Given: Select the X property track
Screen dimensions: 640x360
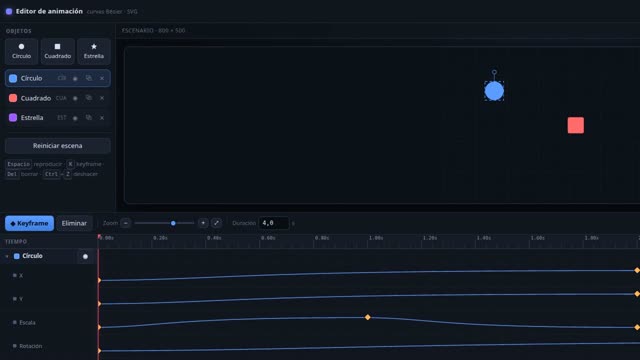Looking at the screenshot, I should click(49, 276).
